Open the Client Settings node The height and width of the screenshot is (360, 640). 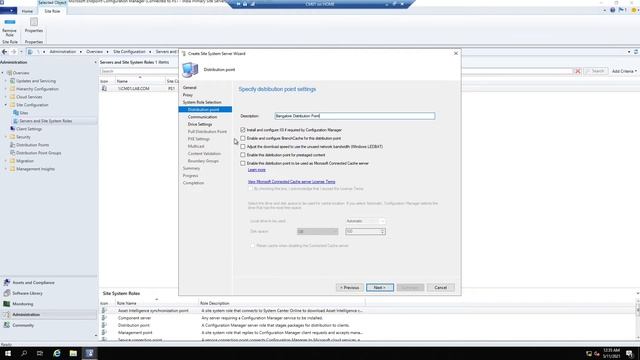[x=29, y=129]
